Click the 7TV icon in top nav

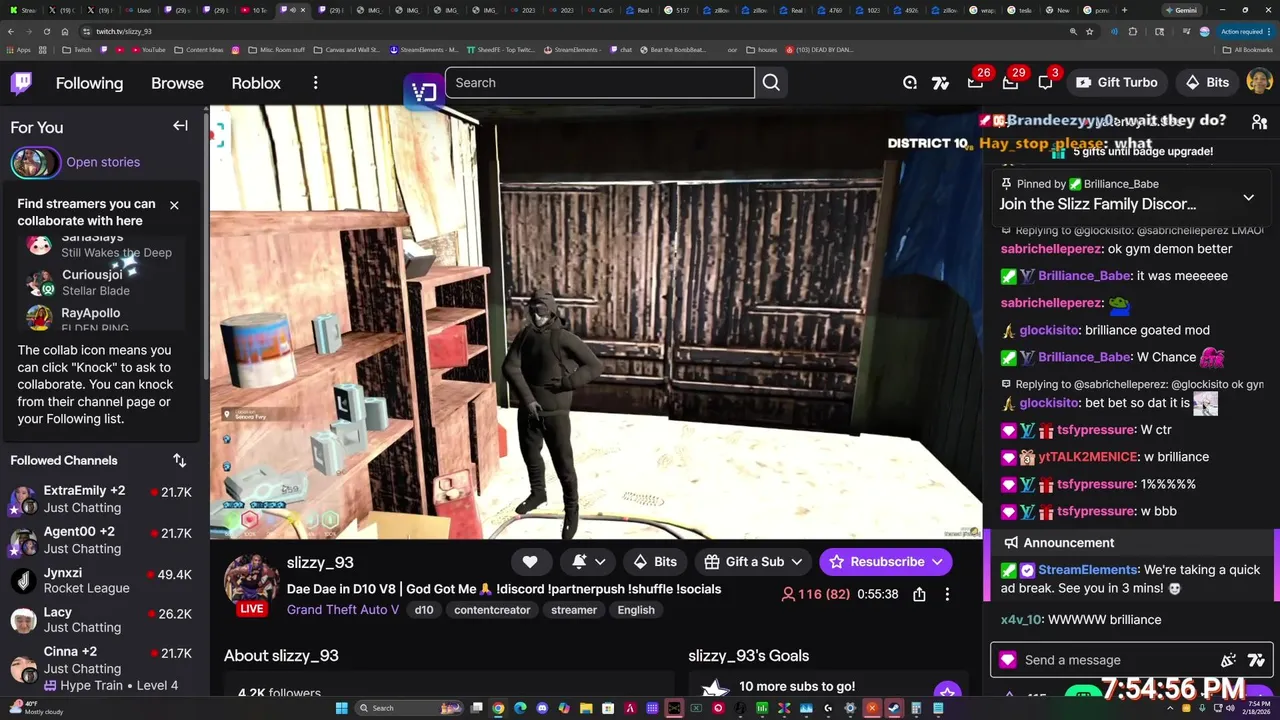tap(940, 83)
